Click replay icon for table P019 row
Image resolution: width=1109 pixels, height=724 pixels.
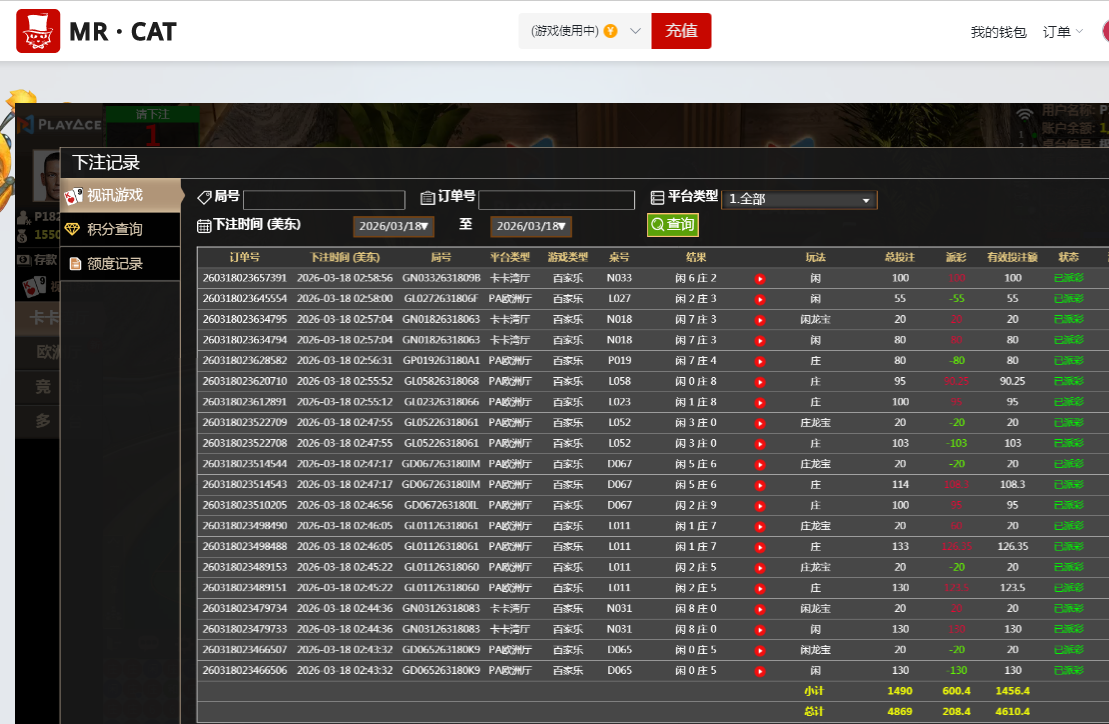pos(760,361)
